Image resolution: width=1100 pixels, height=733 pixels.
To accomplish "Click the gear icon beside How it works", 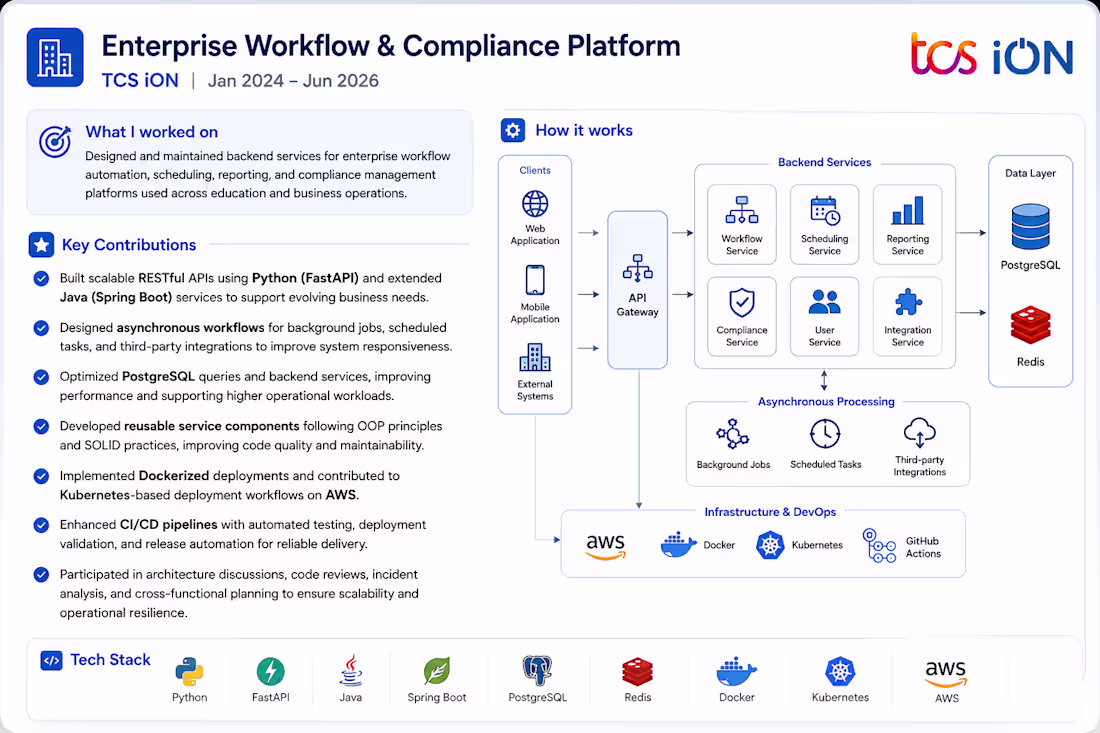I will coord(513,130).
